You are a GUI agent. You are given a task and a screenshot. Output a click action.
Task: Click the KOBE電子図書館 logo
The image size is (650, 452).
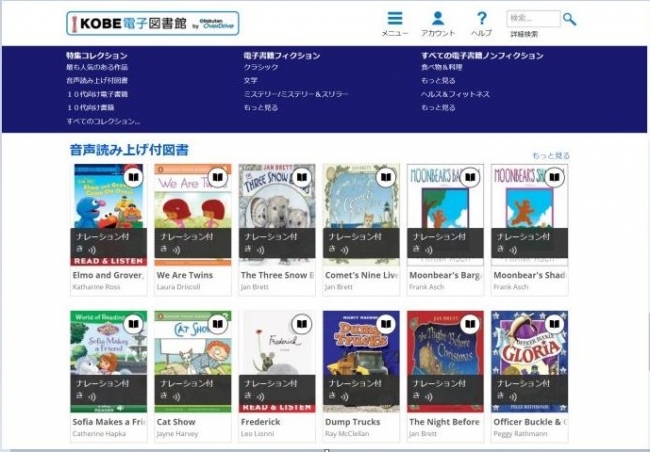click(x=153, y=23)
